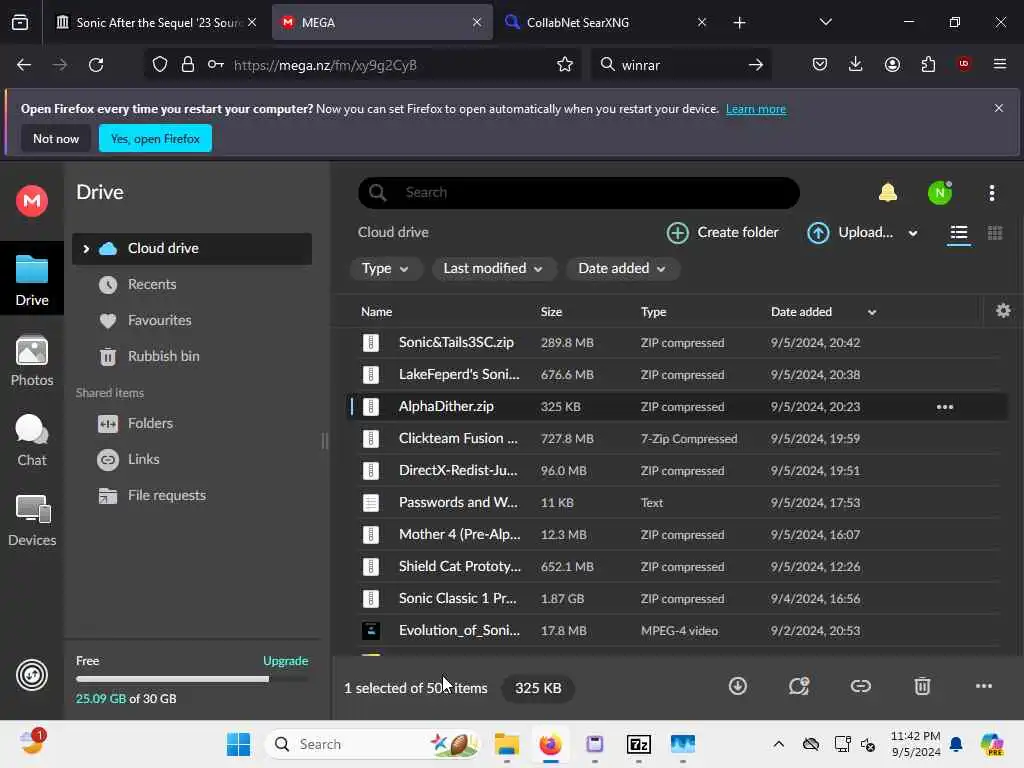Screen dimensions: 1024x768
Task: Select the MEGA browser tab
Action: pyautogui.click(x=382, y=22)
